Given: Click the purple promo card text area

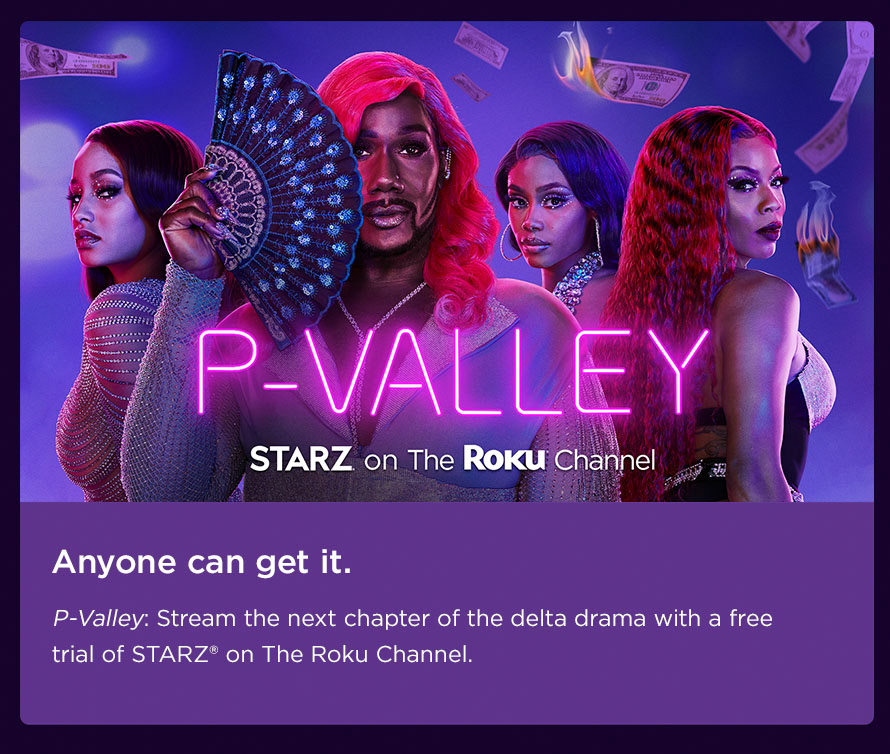Looking at the screenshot, I should (x=447, y=613).
